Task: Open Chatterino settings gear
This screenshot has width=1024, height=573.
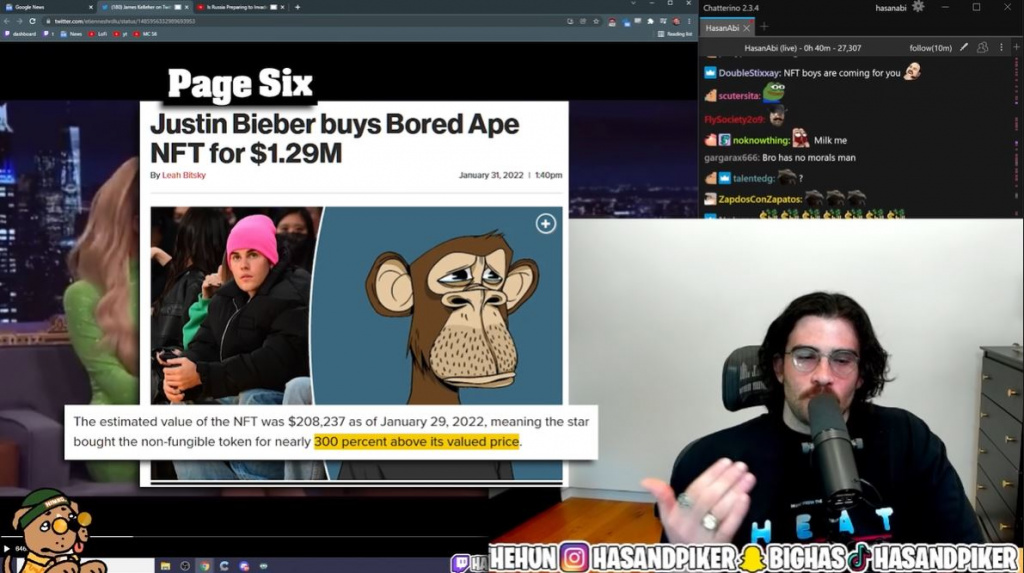Action: [918, 7]
